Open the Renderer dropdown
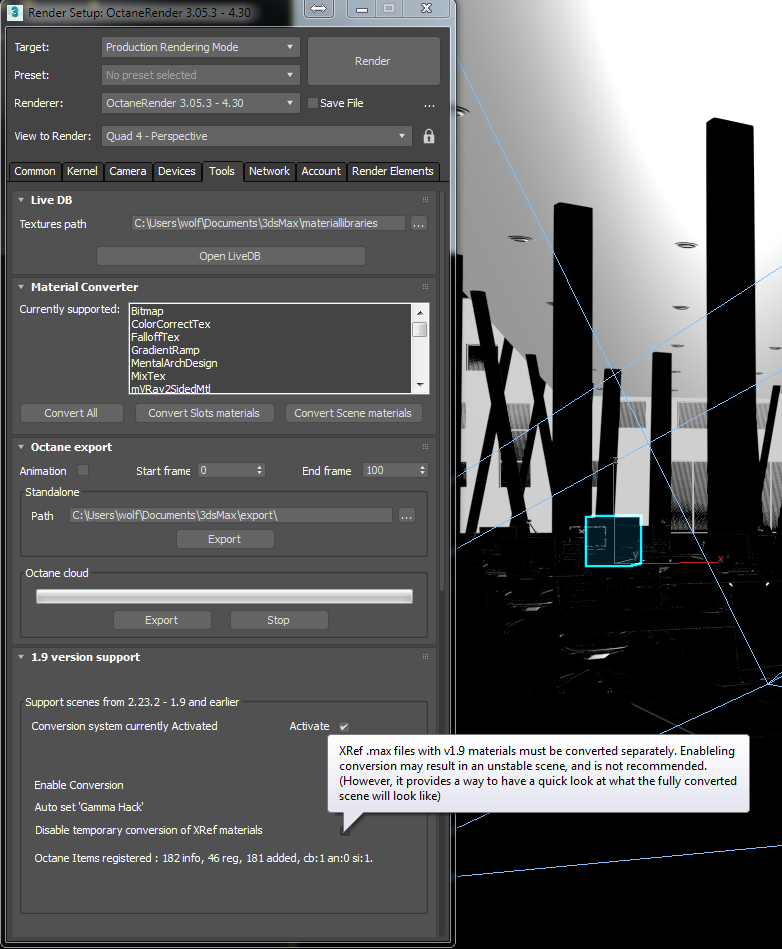Viewport: 782px width, 949px height. click(200, 103)
